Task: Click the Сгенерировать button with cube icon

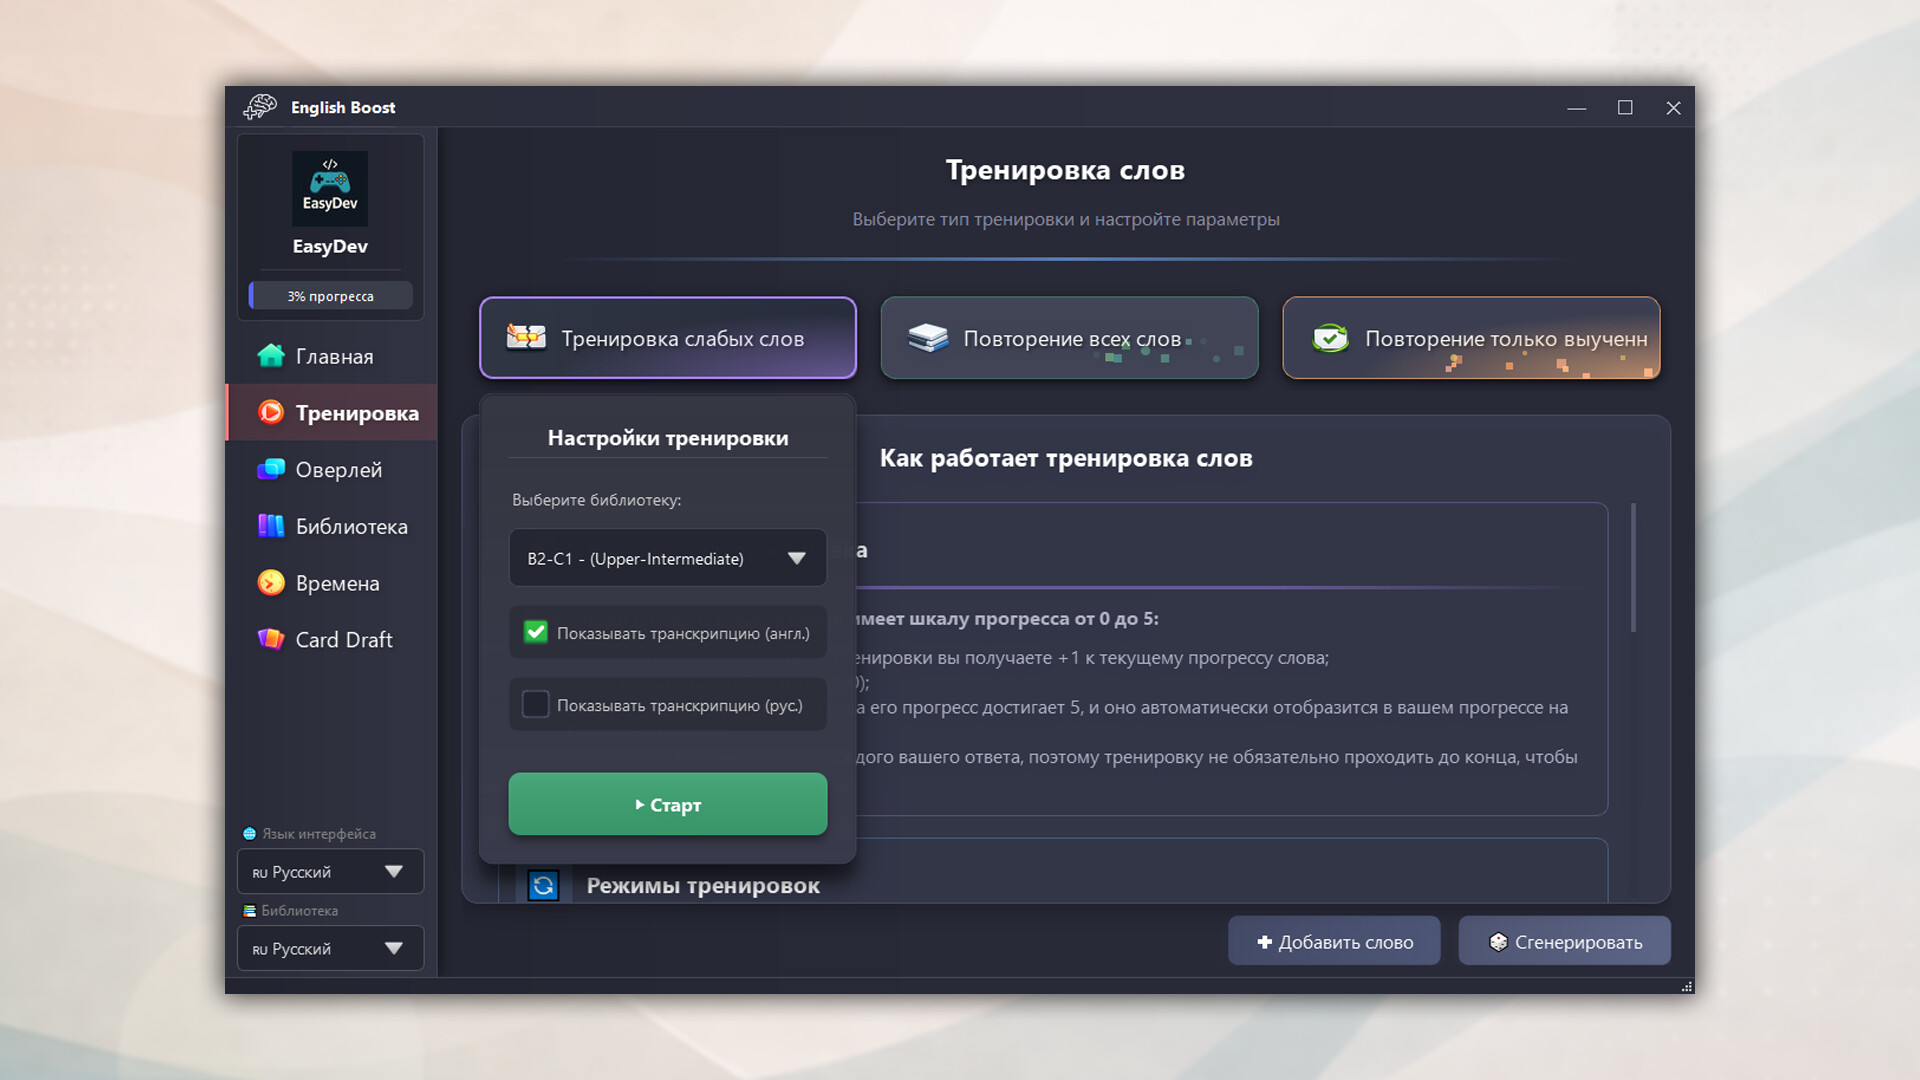Action: click(1564, 941)
